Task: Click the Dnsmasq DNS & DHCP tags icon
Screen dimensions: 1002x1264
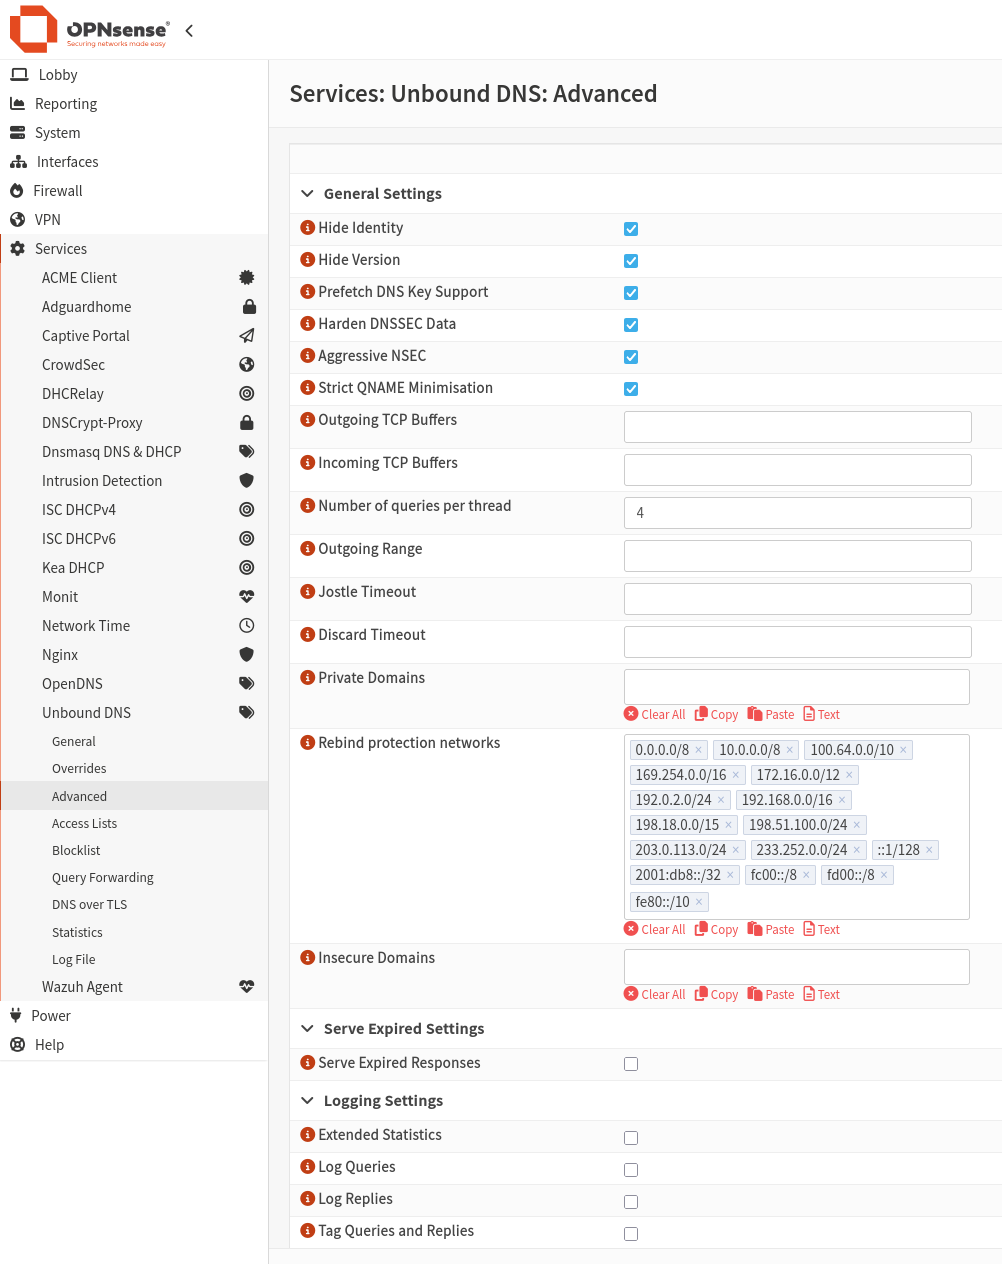Action: (247, 451)
